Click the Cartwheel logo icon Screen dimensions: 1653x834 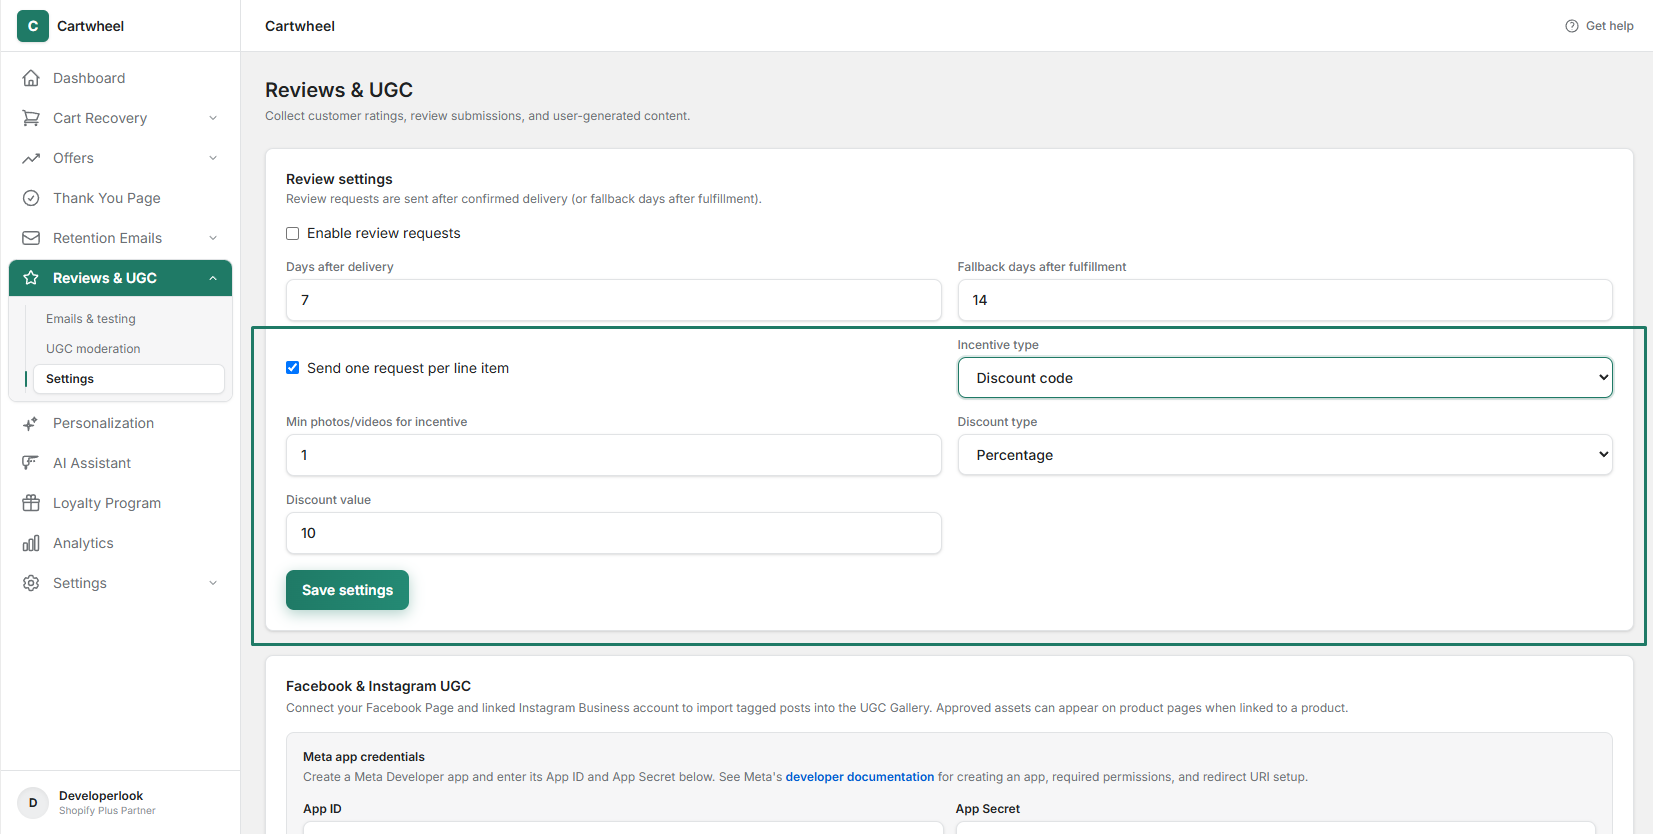coord(33,26)
